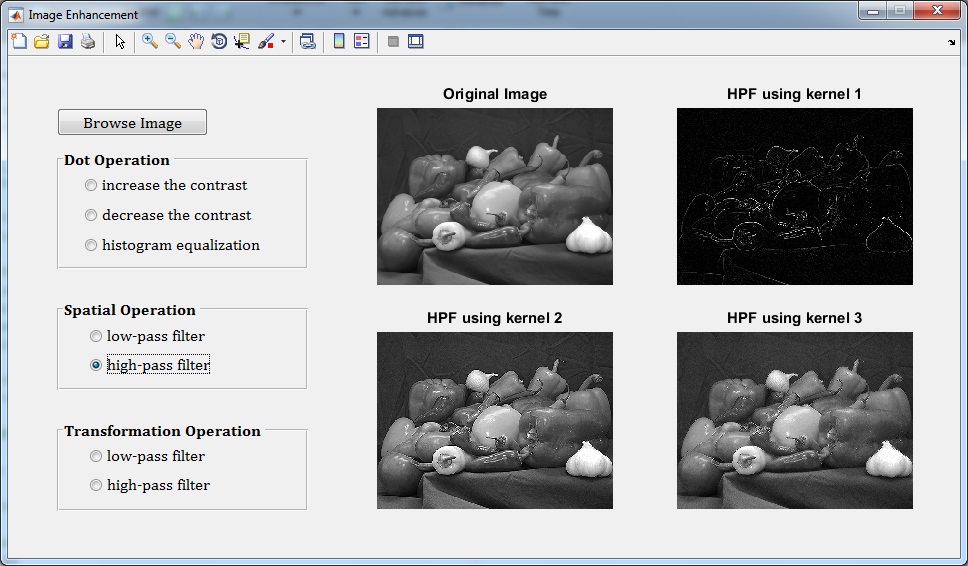The height and width of the screenshot is (566, 968).
Task: Activate the Pan hand tool
Action: click(x=196, y=42)
